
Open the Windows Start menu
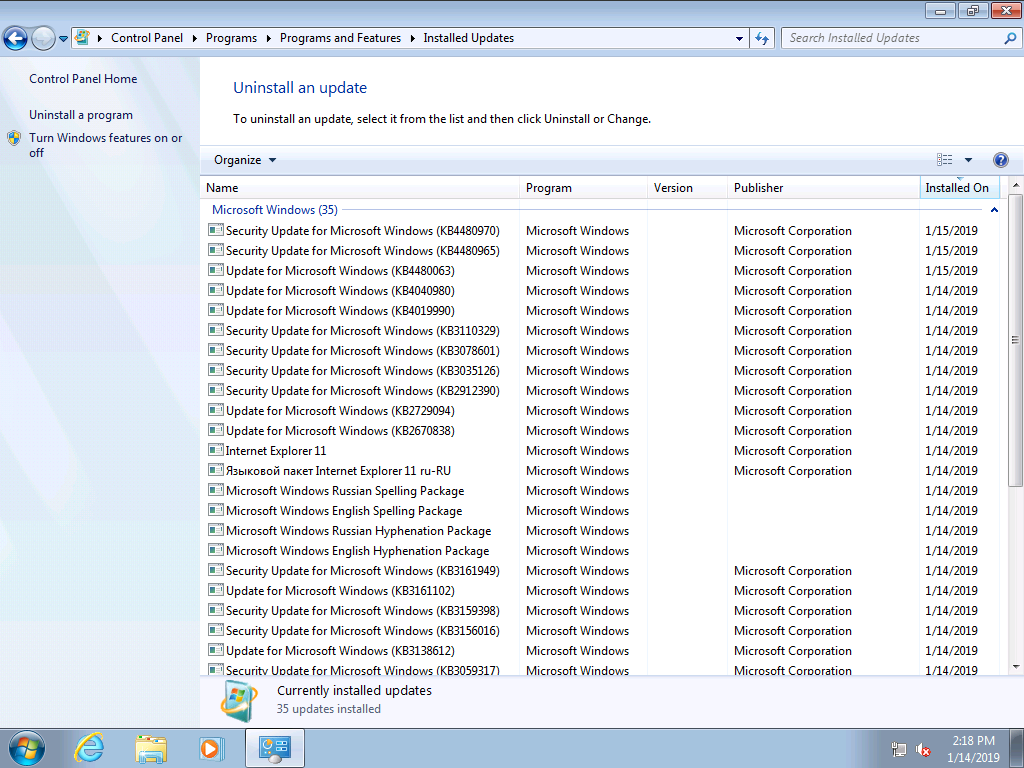(x=27, y=748)
